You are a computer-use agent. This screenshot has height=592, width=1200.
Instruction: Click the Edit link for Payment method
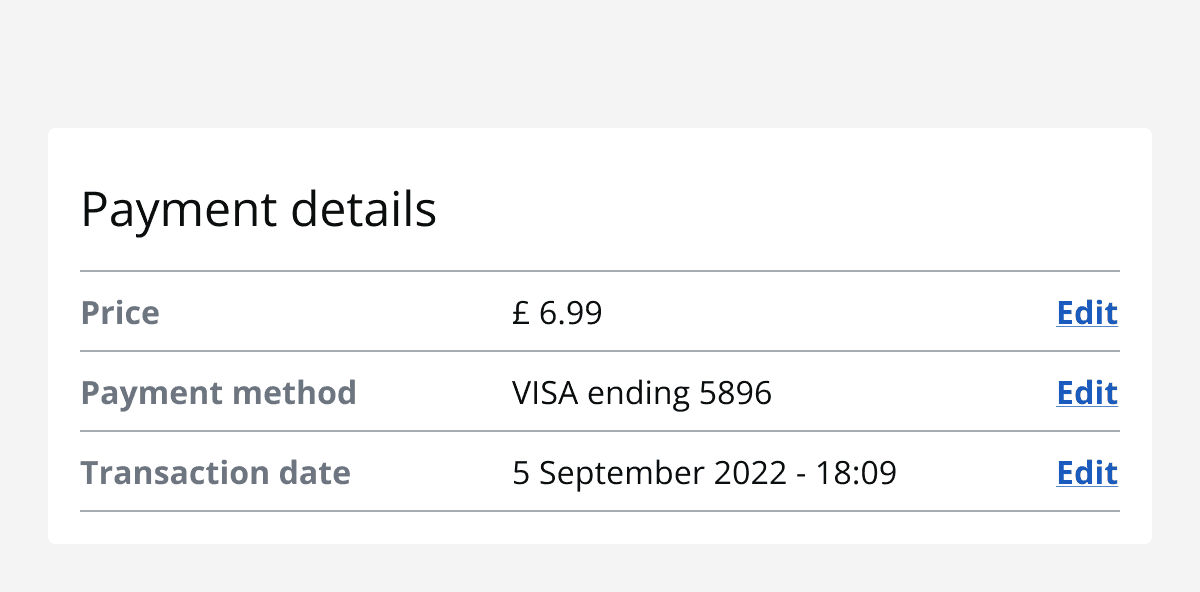pyautogui.click(x=1087, y=393)
